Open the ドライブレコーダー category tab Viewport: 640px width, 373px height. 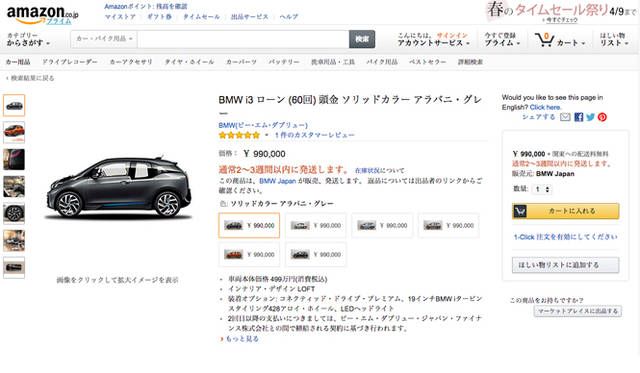pos(70,62)
